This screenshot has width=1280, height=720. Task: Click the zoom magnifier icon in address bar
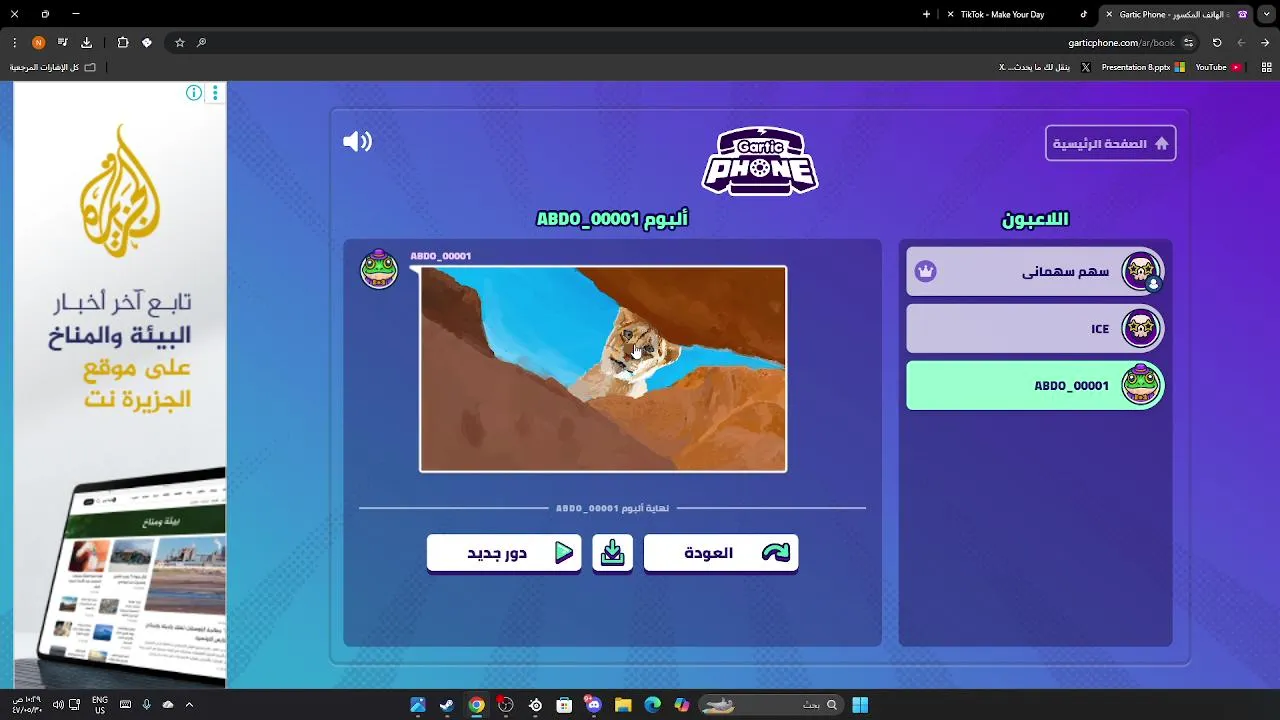tap(201, 43)
